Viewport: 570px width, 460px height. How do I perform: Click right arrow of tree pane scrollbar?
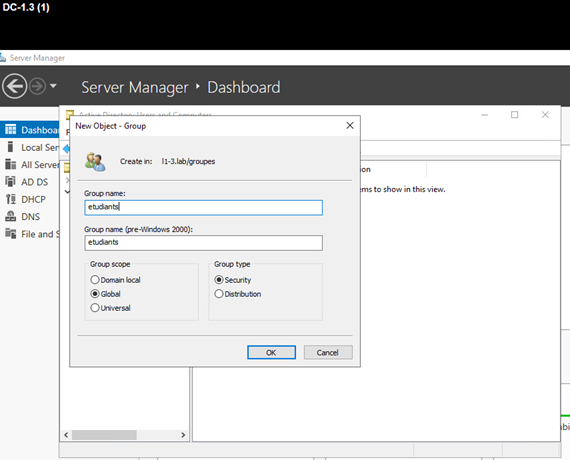tap(183, 435)
